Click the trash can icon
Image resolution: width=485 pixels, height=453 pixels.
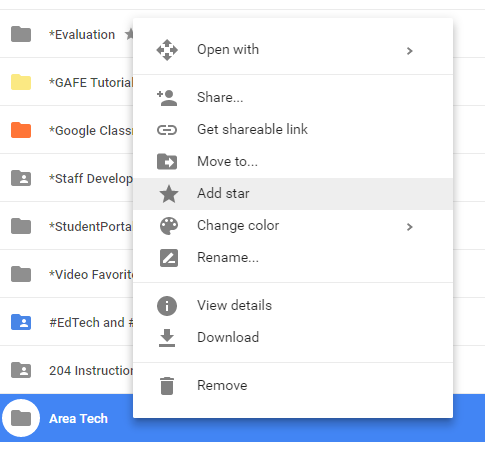[167, 386]
